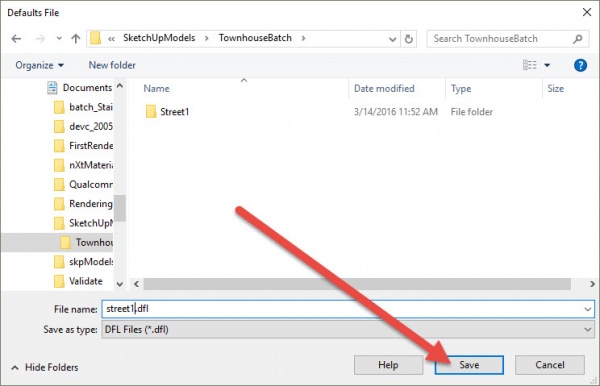Screen dimensions: 600x386
Task: Open devc_2005 folder in tree
Action: pyautogui.click(x=83, y=126)
